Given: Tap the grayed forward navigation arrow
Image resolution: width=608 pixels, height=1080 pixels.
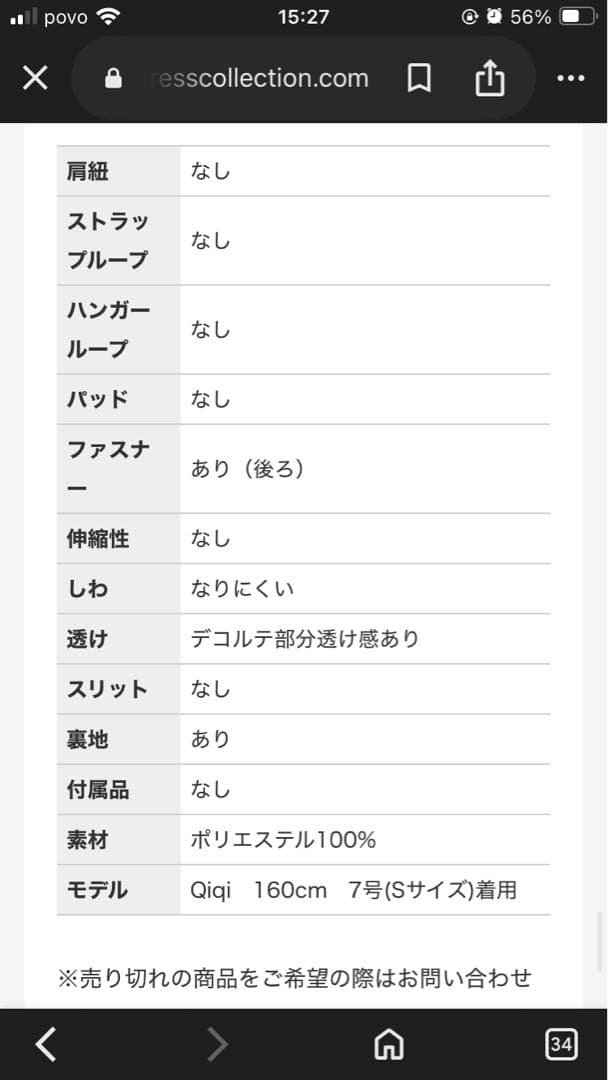Looking at the screenshot, I should 218,1043.
